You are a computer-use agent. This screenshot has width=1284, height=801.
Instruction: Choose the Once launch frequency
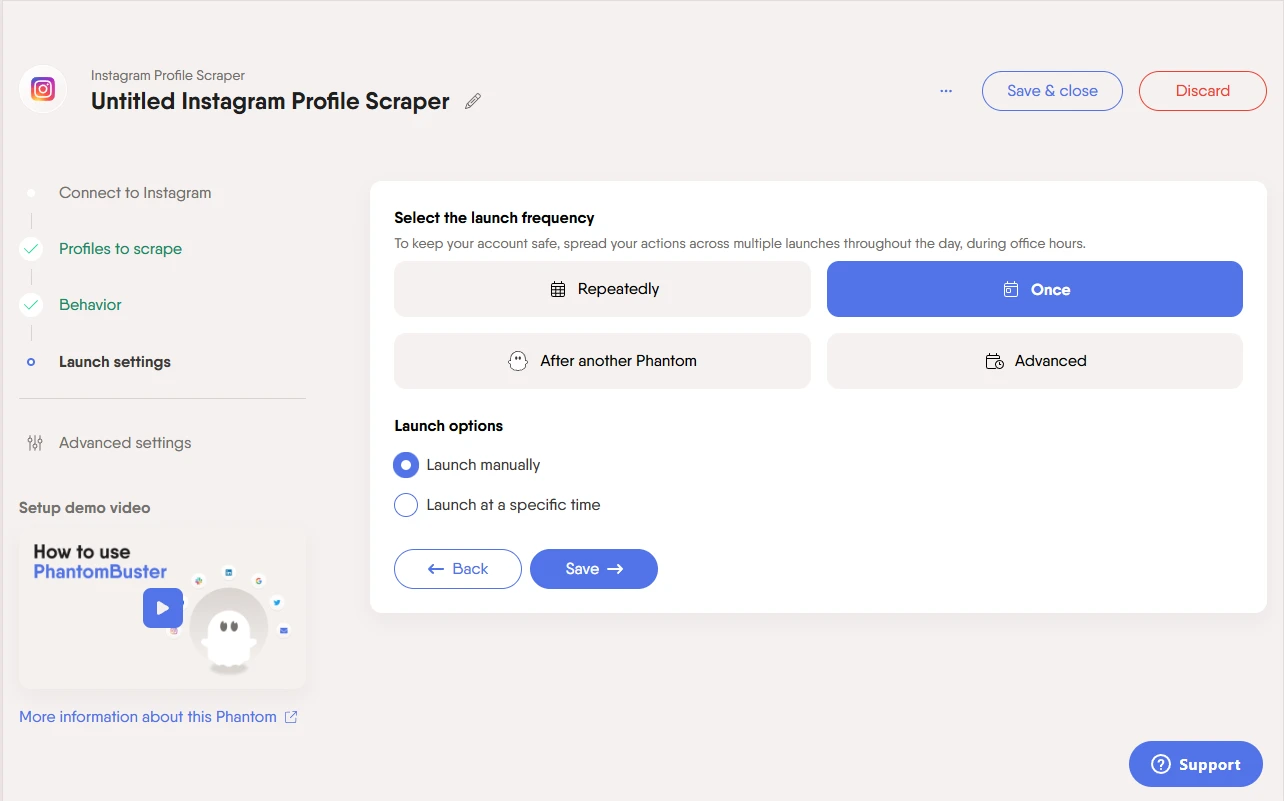[x=1035, y=289]
